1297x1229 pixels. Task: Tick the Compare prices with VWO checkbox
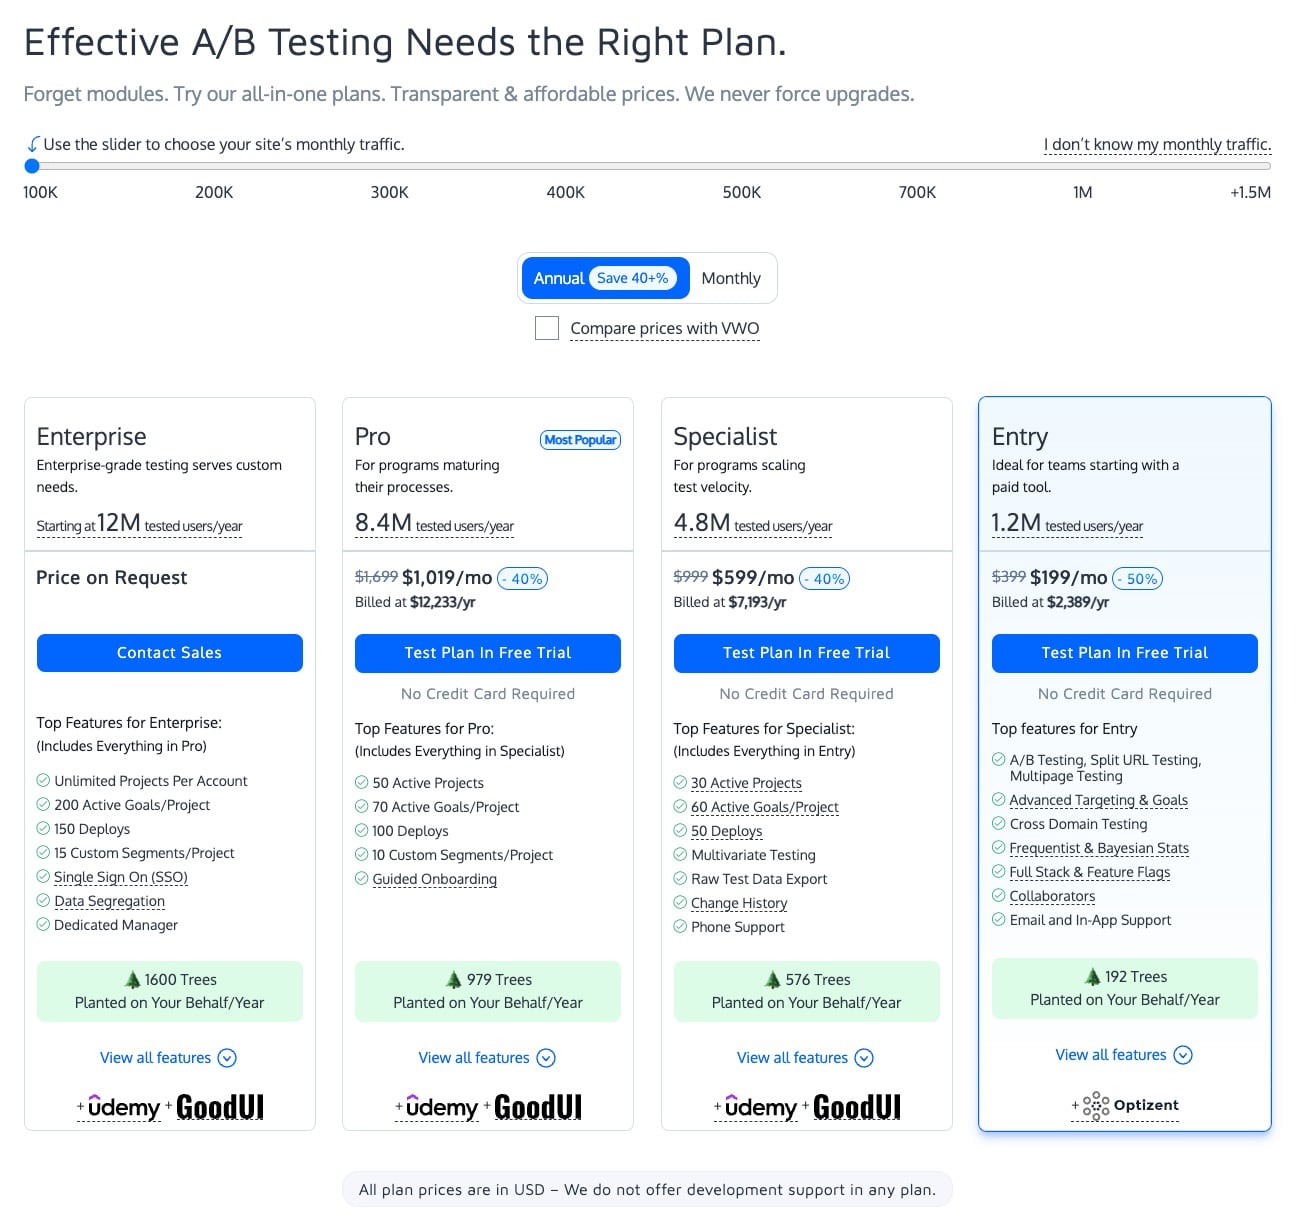[547, 328]
